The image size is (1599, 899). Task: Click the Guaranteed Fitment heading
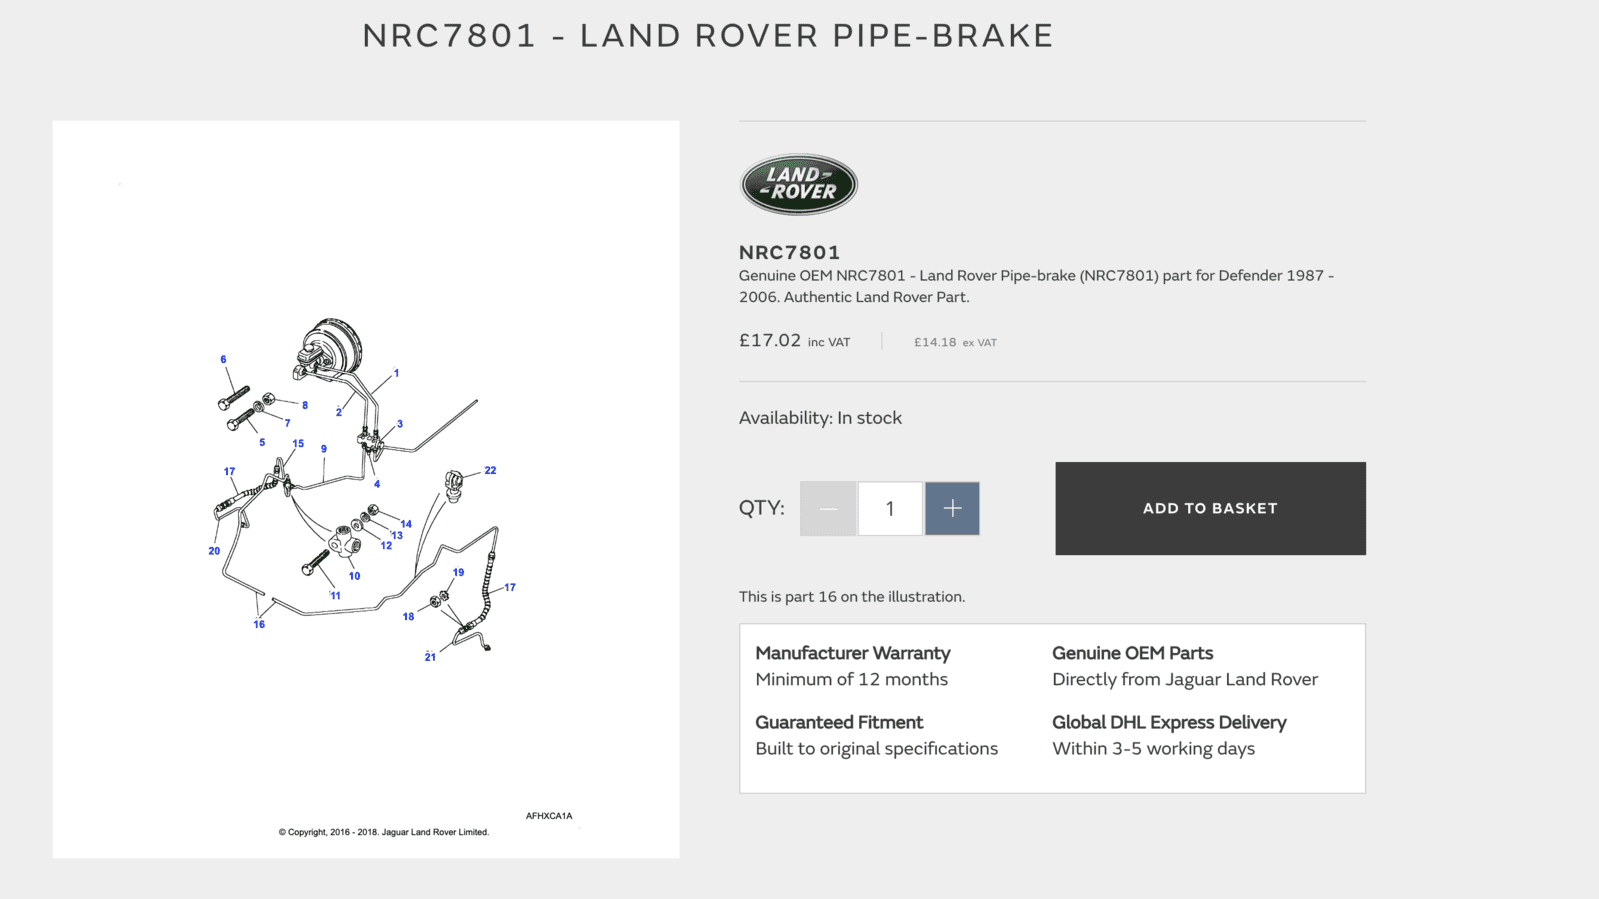click(839, 722)
